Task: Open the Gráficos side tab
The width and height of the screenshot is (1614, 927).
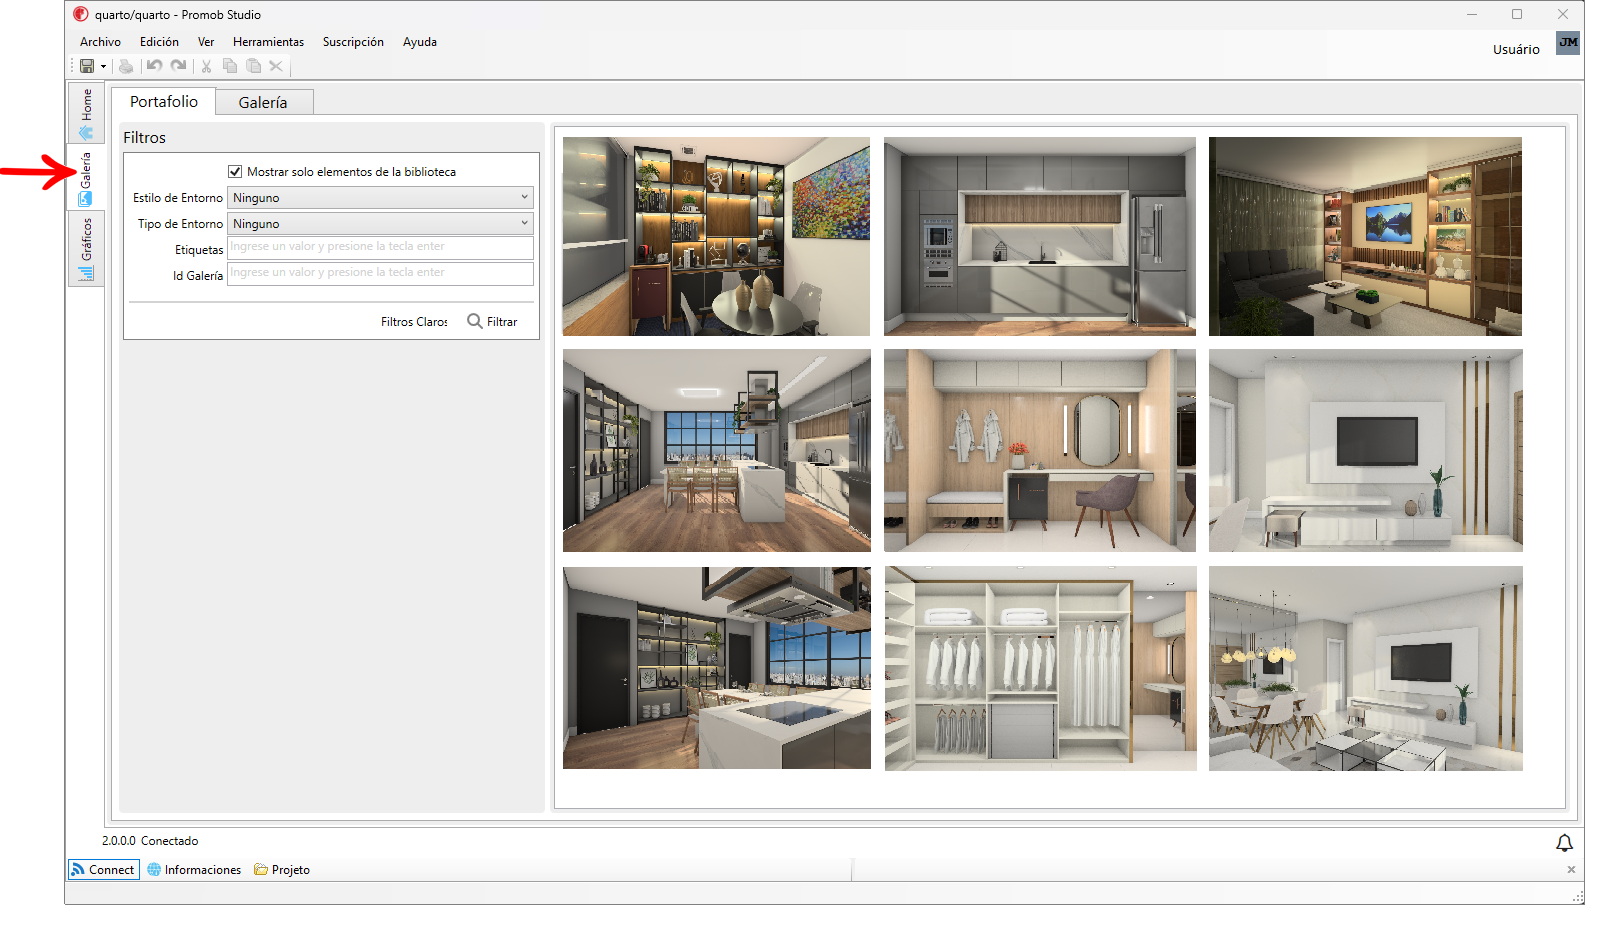Action: [x=86, y=248]
